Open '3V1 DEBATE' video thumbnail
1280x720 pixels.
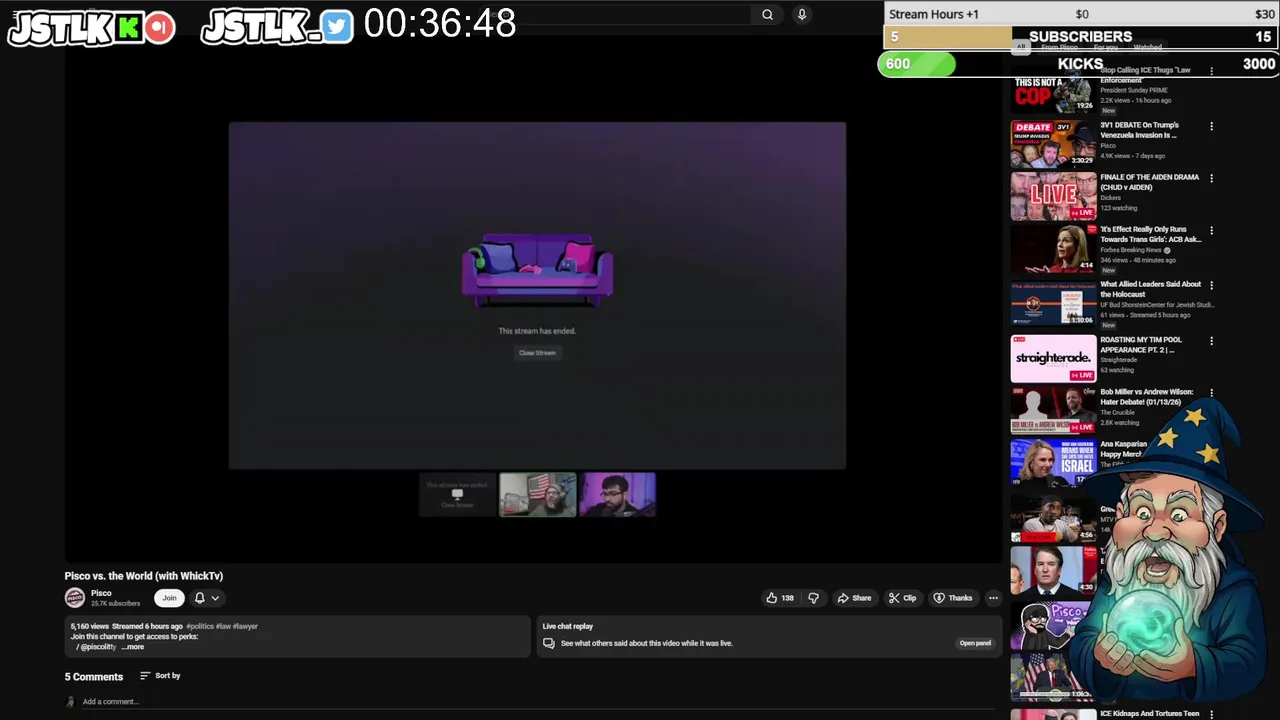[1053, 144]
